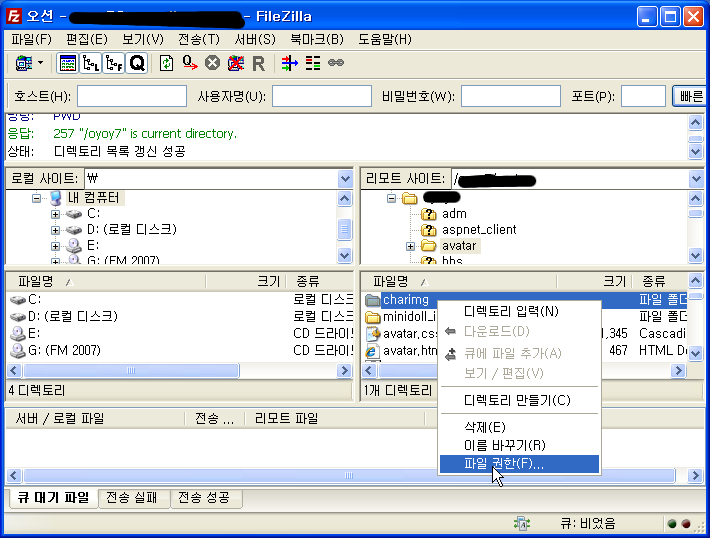Sort remote list by 종류 column
This screenshot has height=538, width=710.
(659, 282)
